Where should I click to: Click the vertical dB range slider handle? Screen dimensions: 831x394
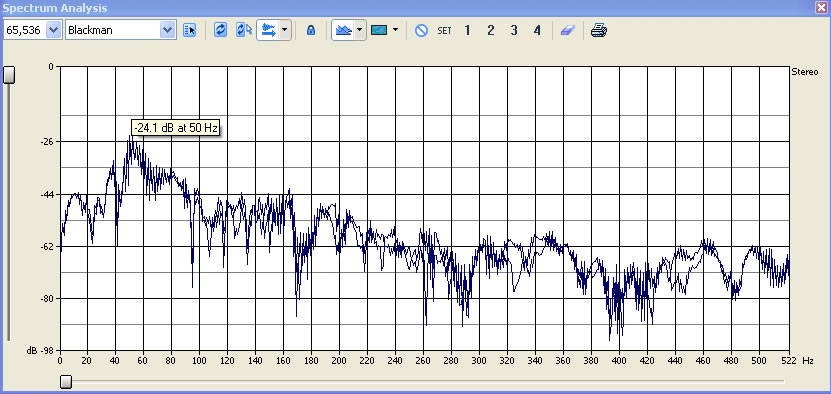pyautogui.click(x=9, y=75)
